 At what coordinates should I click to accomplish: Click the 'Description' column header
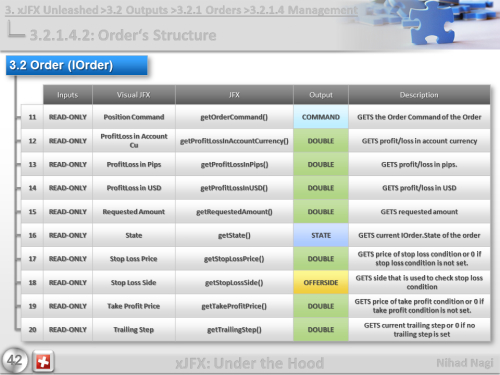[x=419, y=95]
